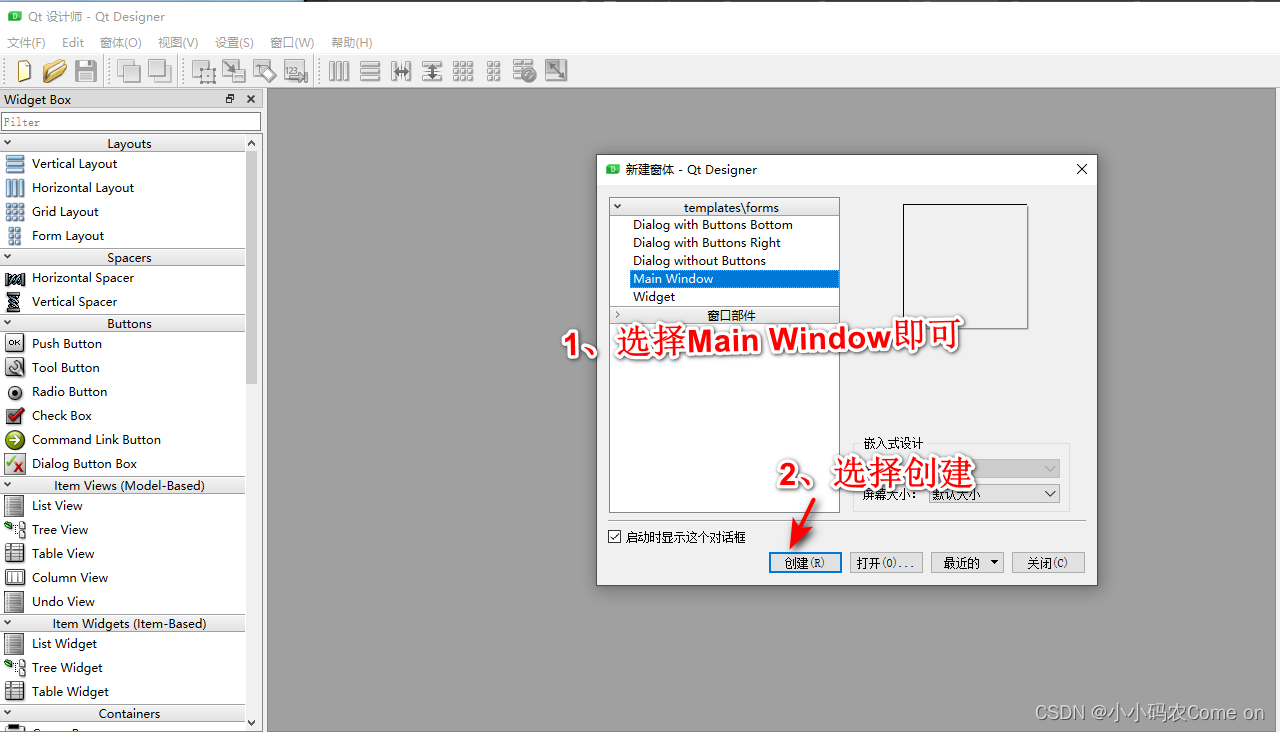Close the Widget Box panel
This screenshot has height=732, width=1280.
pos(251,99)
